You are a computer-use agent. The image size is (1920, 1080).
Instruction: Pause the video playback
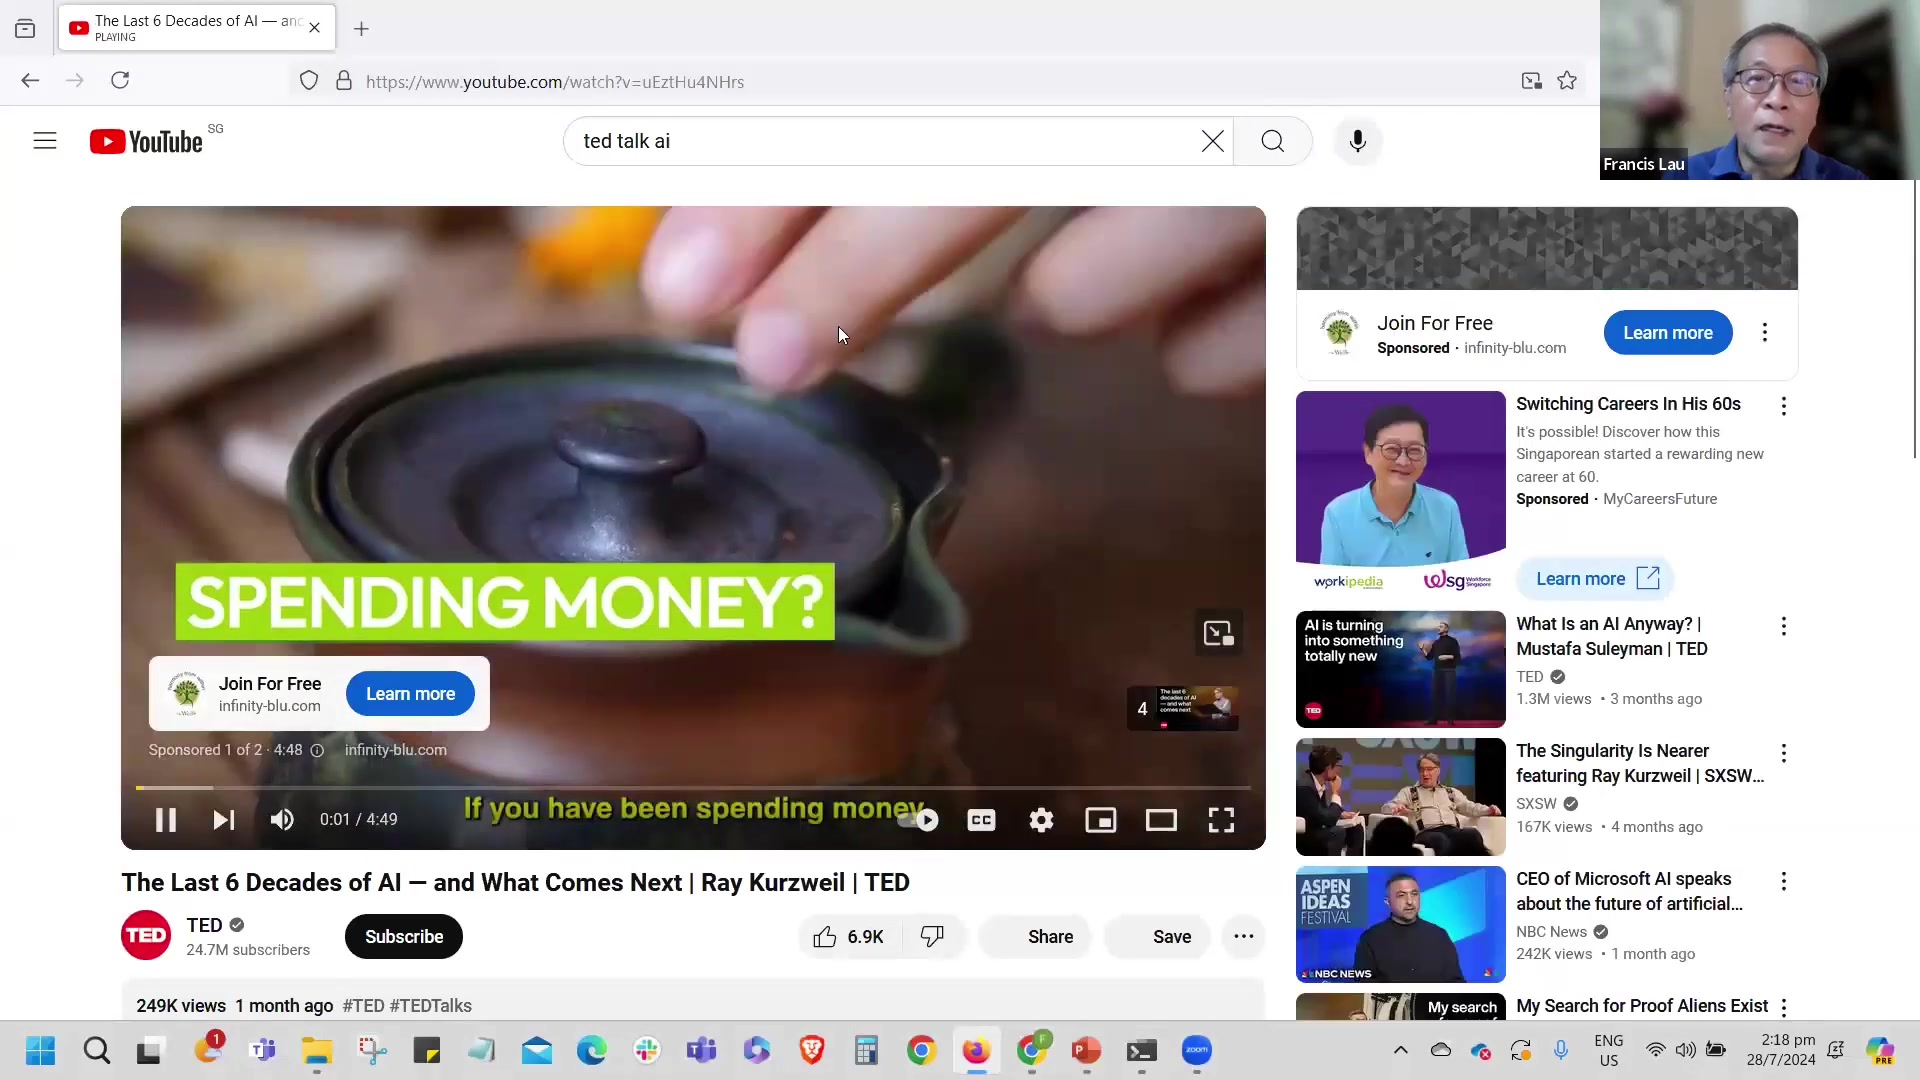coord(166,820)
